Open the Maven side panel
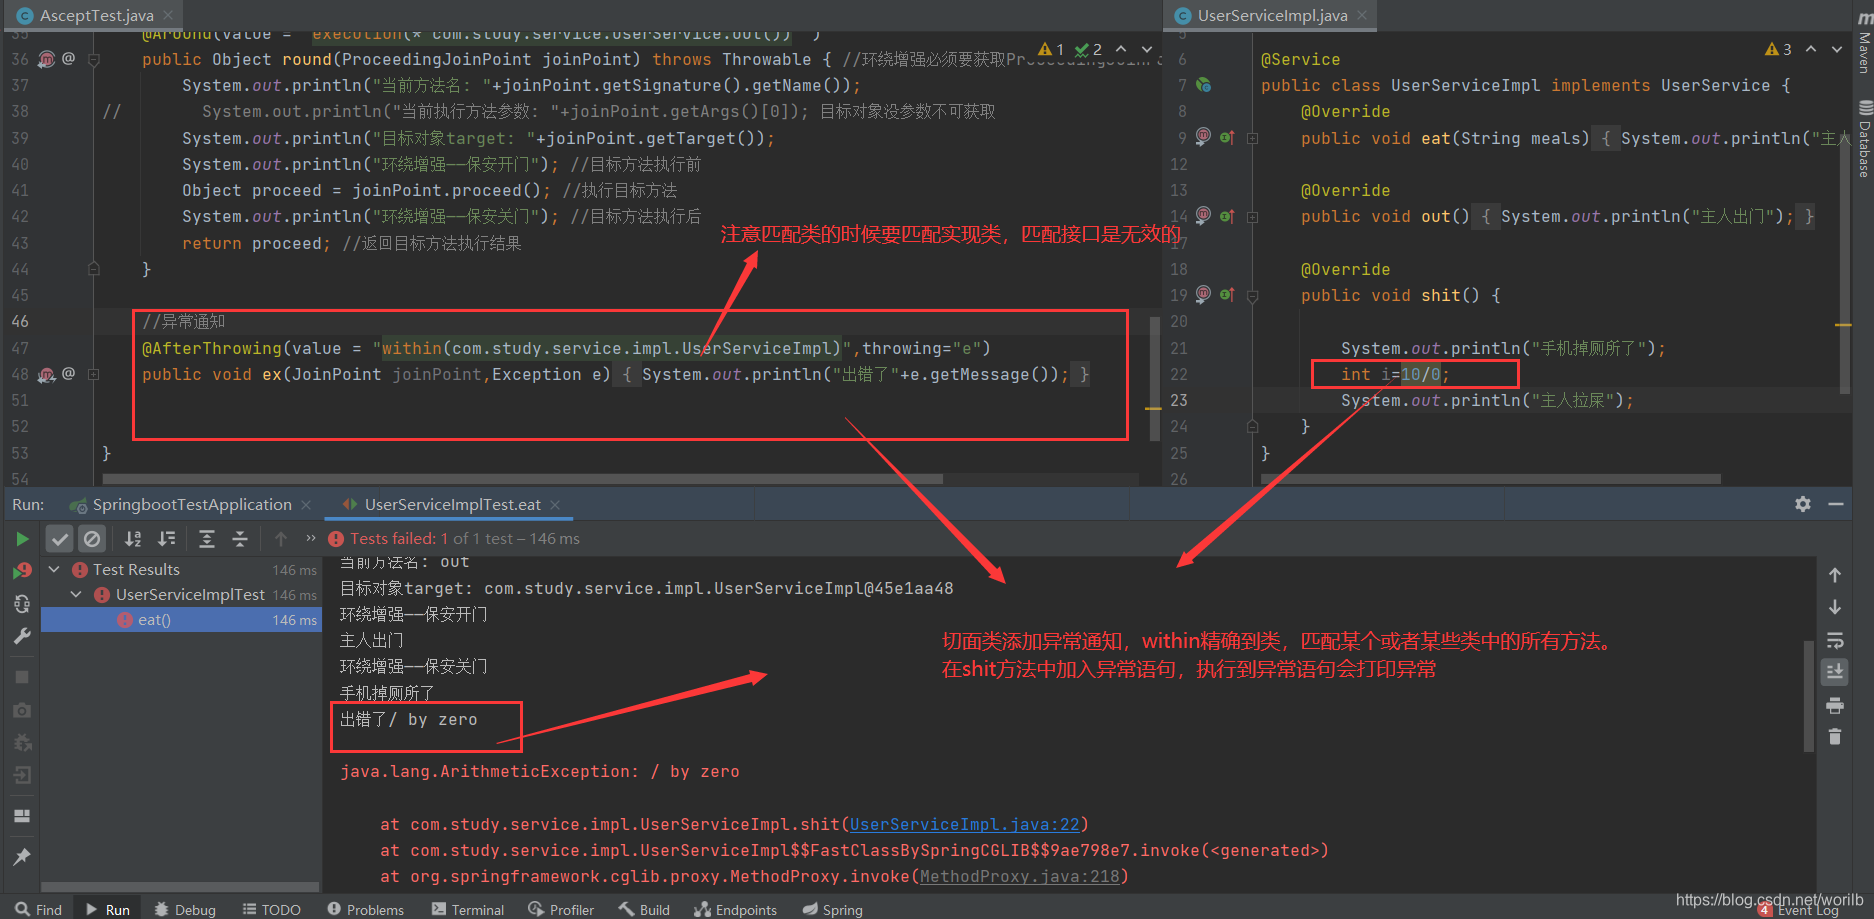Viewport: 1874px width, 919px height. tap(1864, 44)
